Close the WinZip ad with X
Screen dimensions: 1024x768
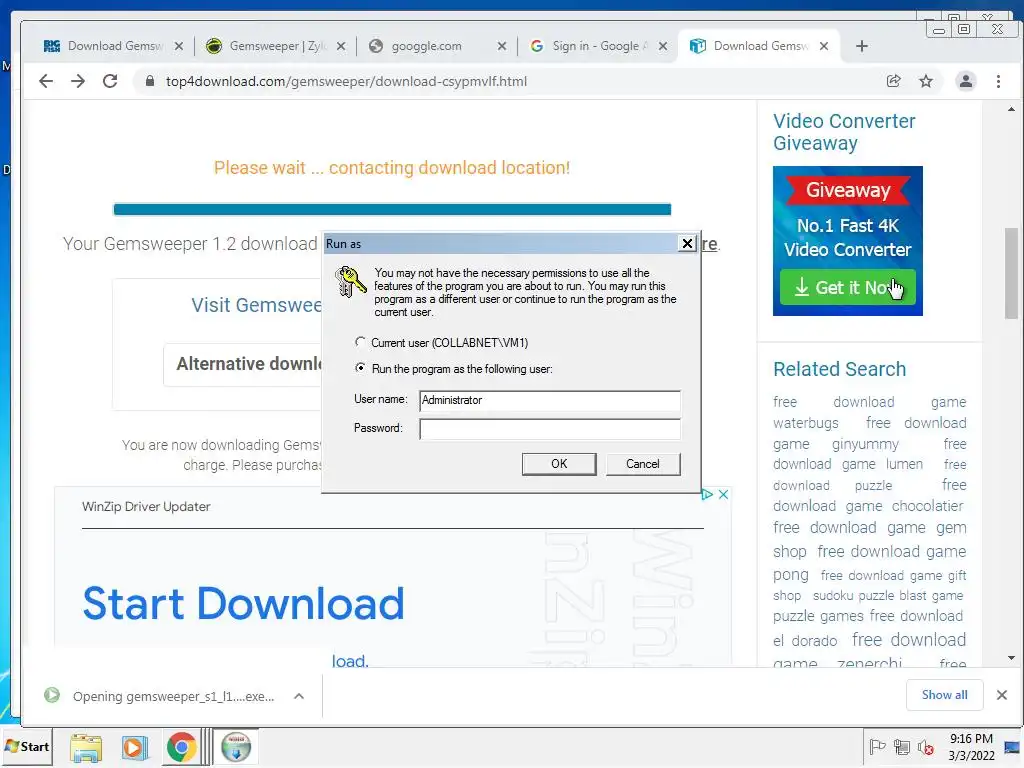(724, 494)
